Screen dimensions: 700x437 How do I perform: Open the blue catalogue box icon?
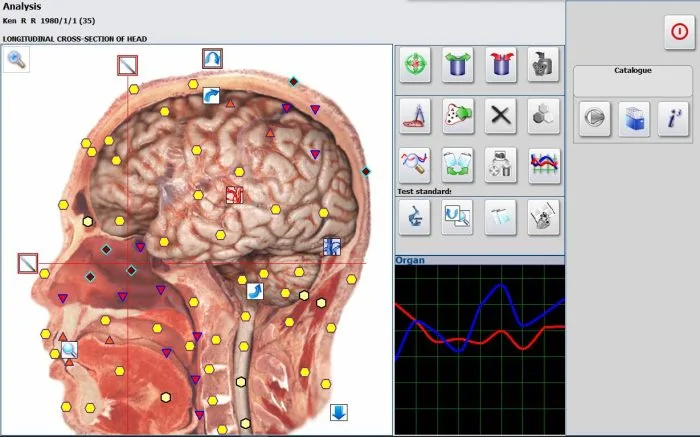tap(632, 118)
